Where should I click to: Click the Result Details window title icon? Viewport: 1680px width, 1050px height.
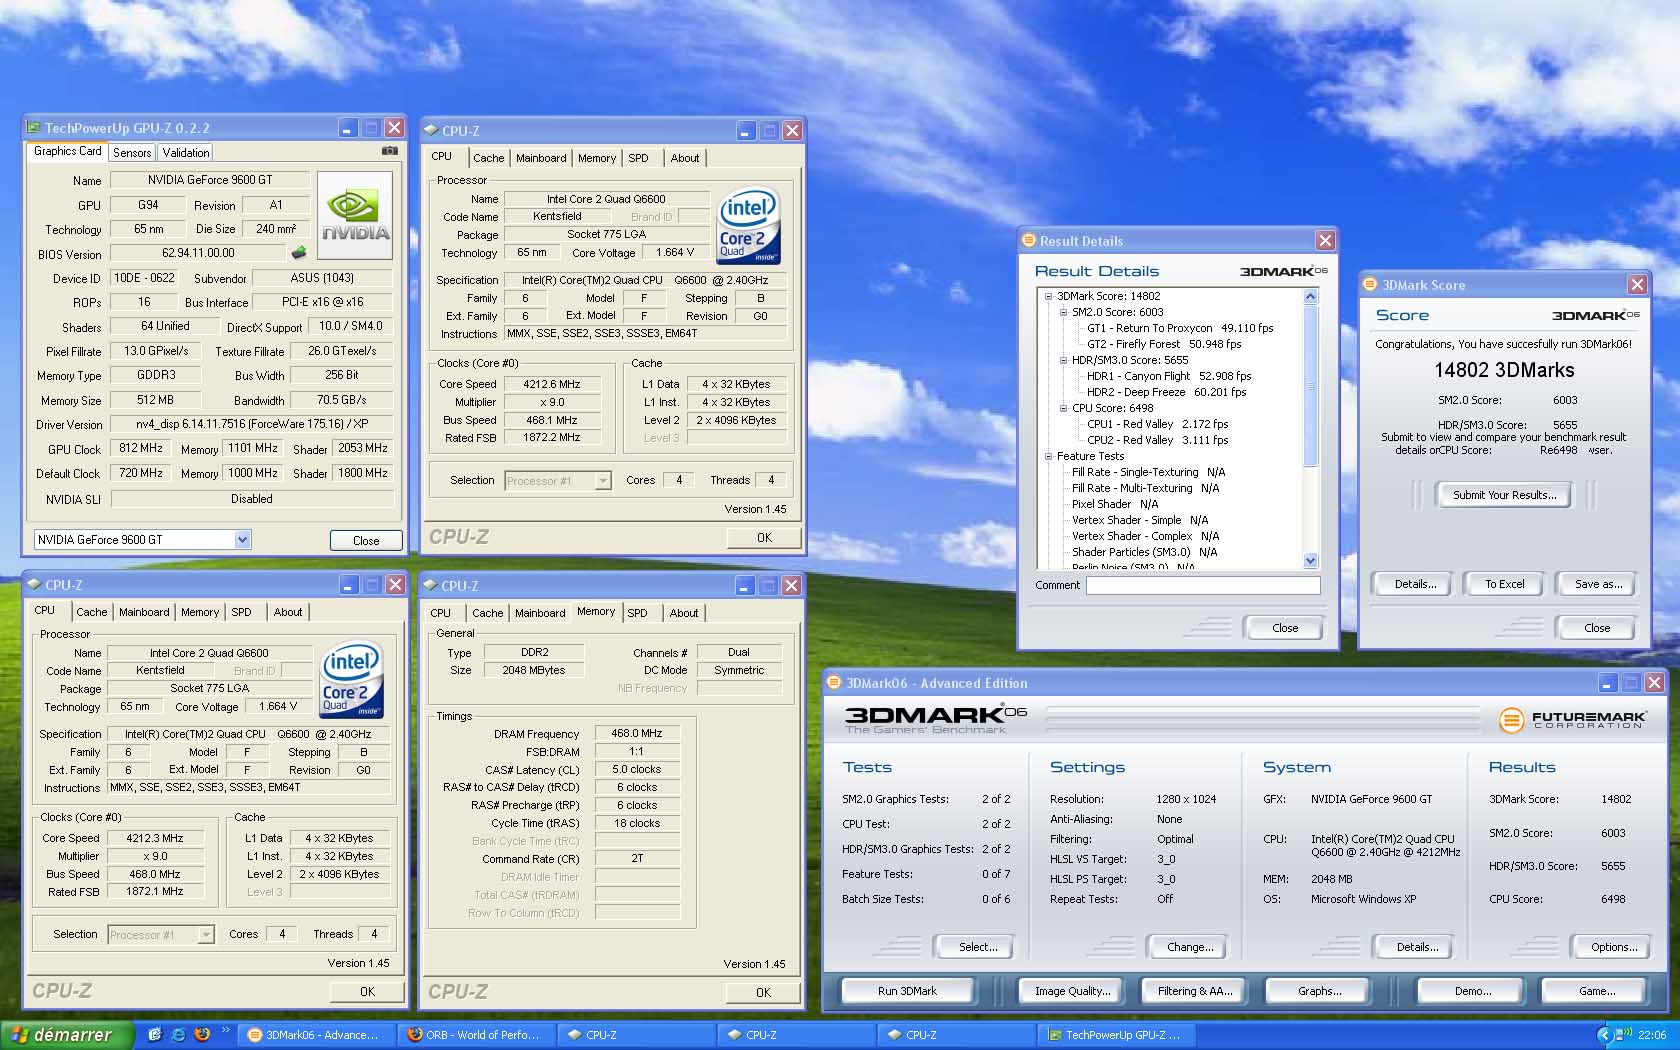tap(1028, 240)
